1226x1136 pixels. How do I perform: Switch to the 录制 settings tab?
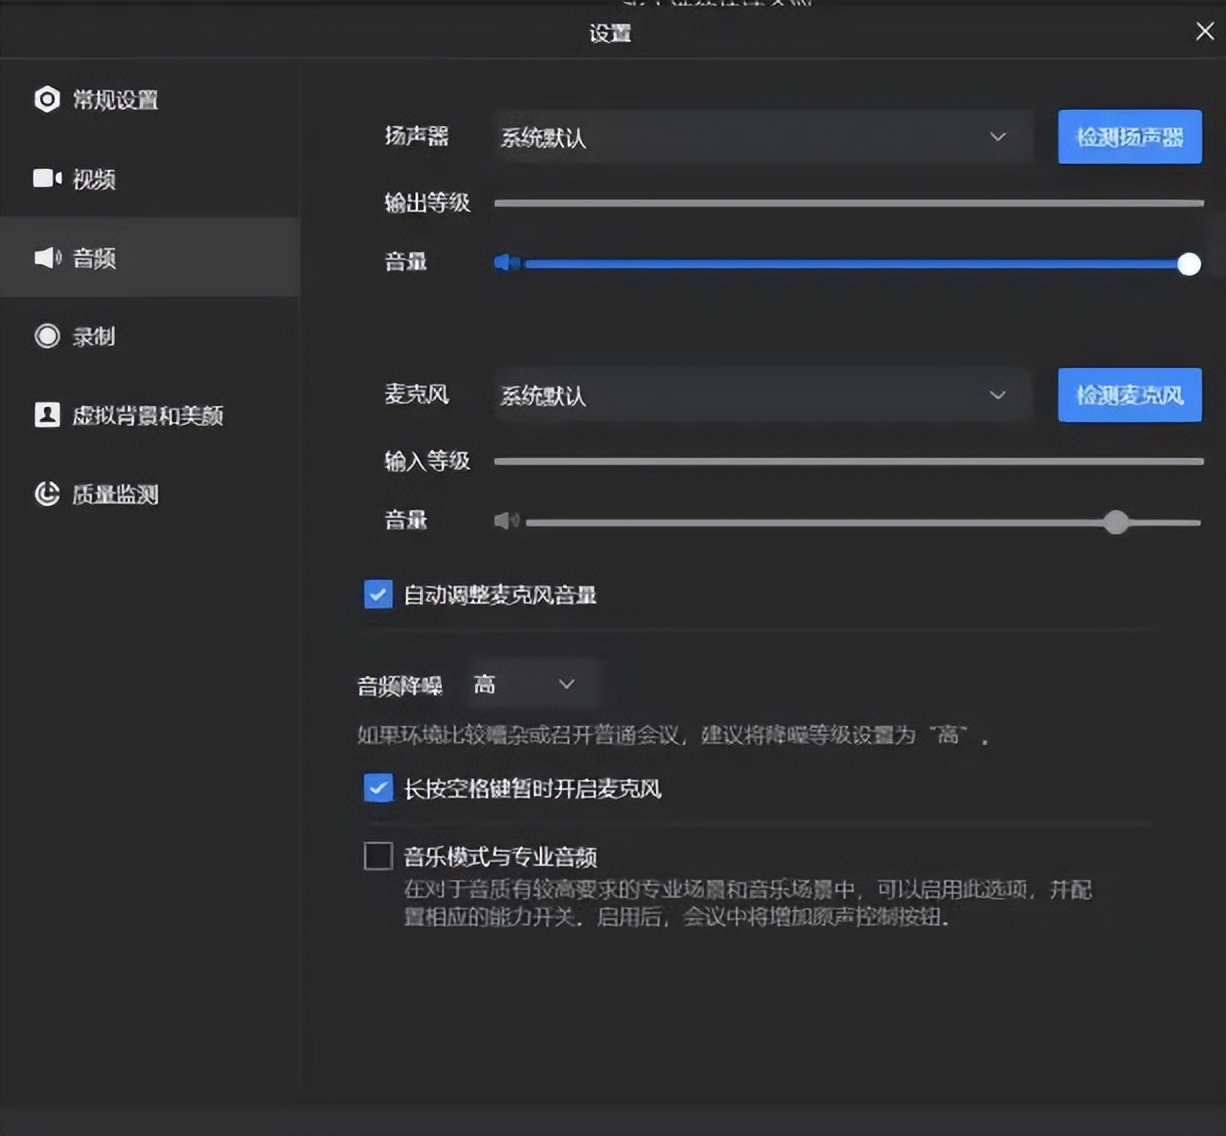(93, 336)
